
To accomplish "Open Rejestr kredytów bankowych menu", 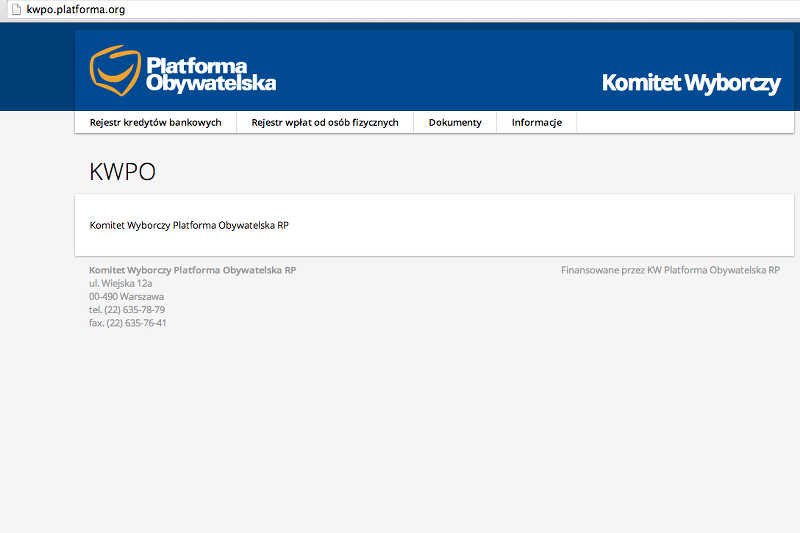I will pyautogui.click(x=156, y=122).
